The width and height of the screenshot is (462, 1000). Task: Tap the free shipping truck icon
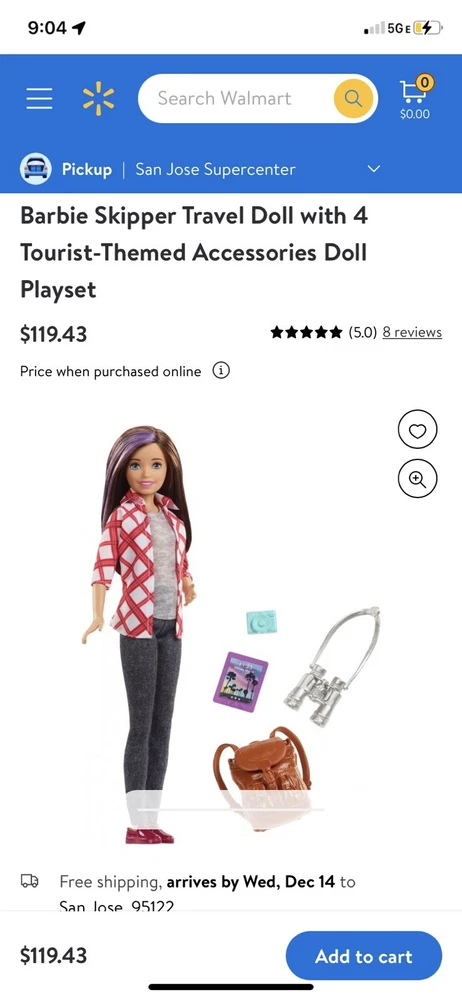[x=29, y=881]
